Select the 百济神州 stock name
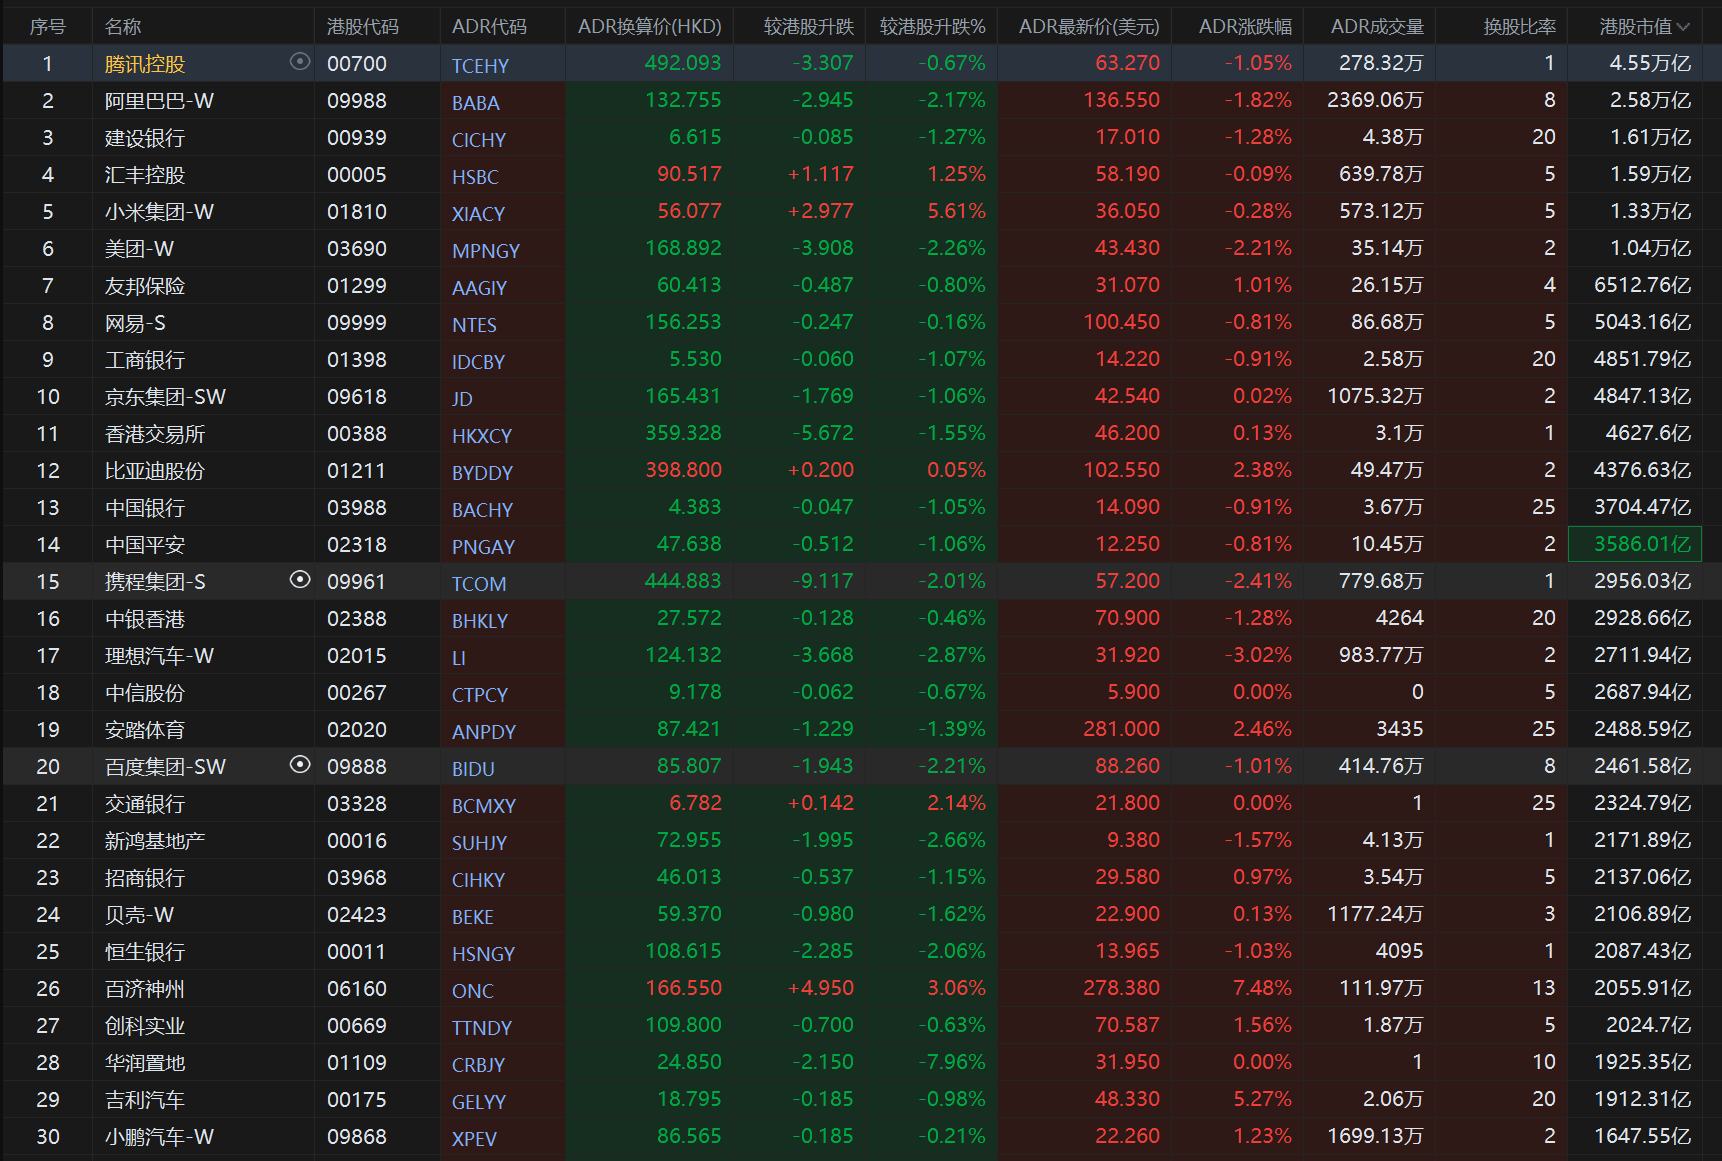Image resolution: width=1722 pixels, height=1161 pixels. [145, 989]
